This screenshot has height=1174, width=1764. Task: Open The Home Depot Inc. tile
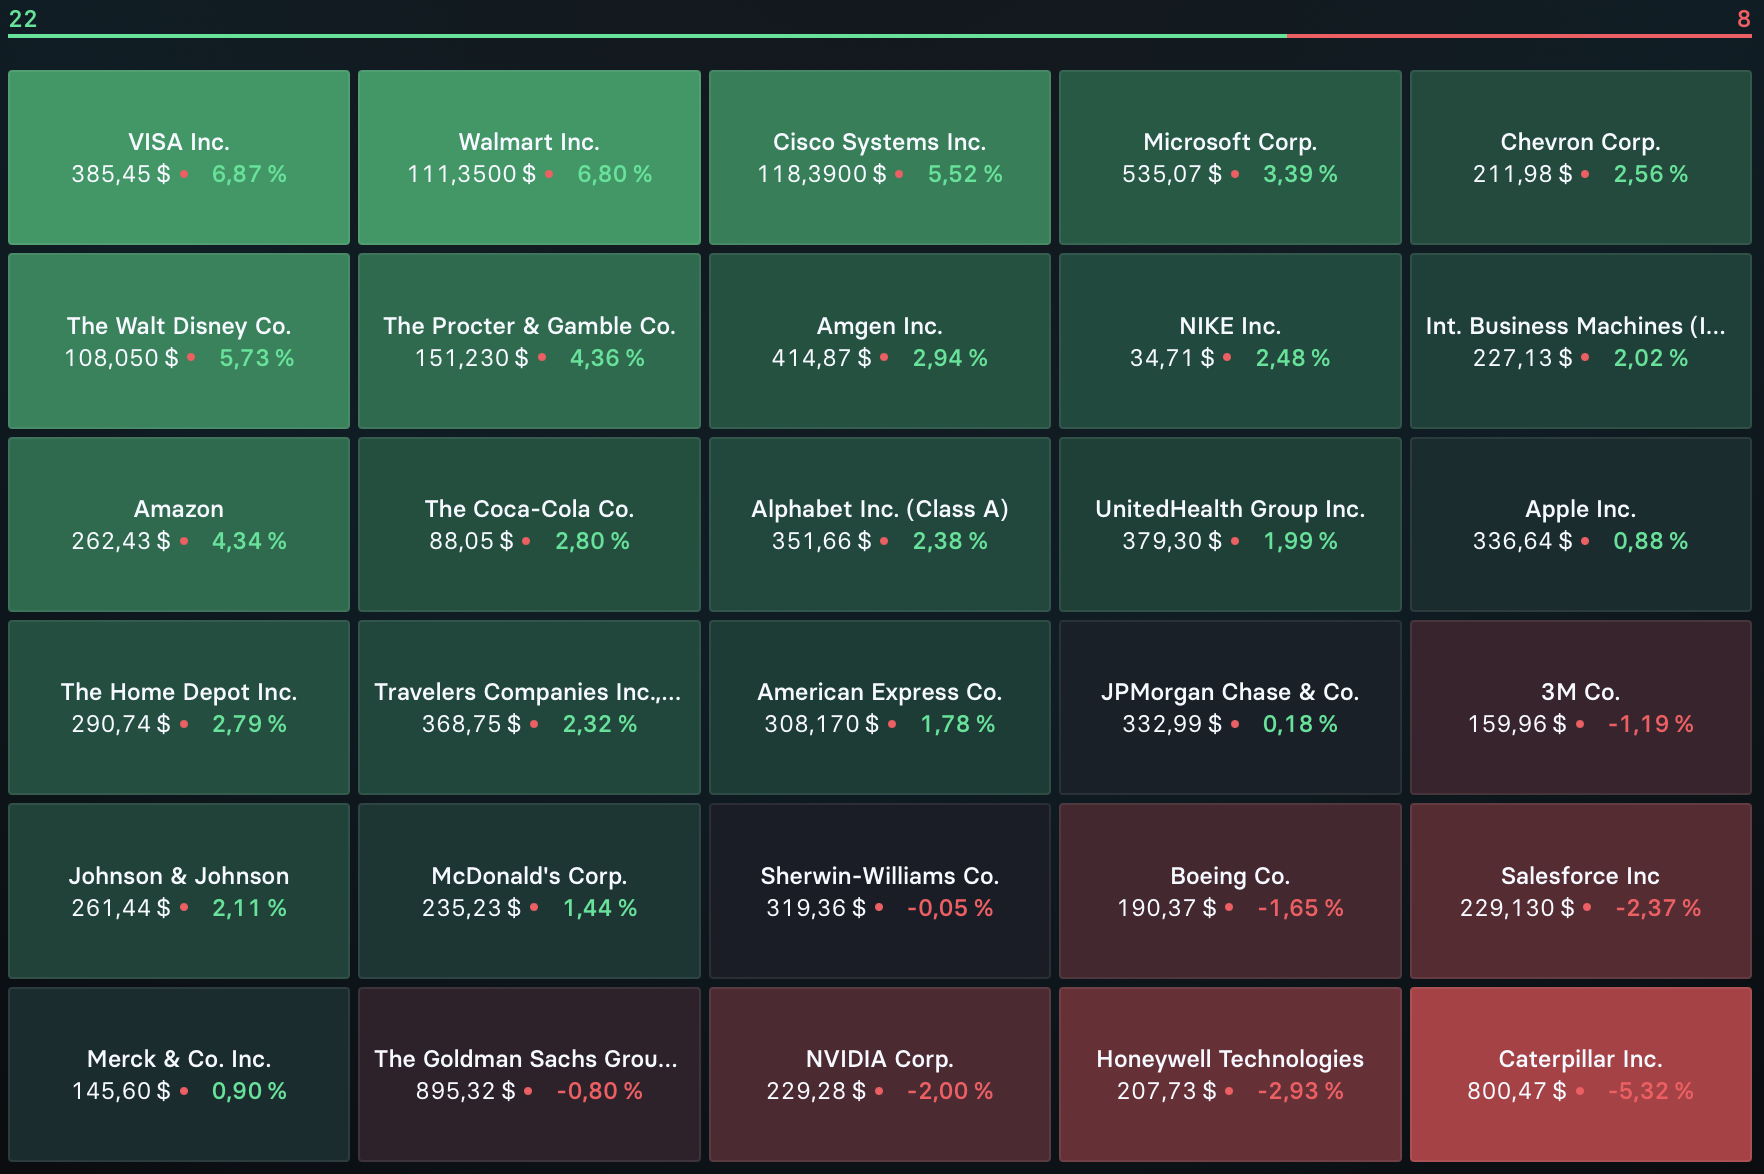coord(179,707)
